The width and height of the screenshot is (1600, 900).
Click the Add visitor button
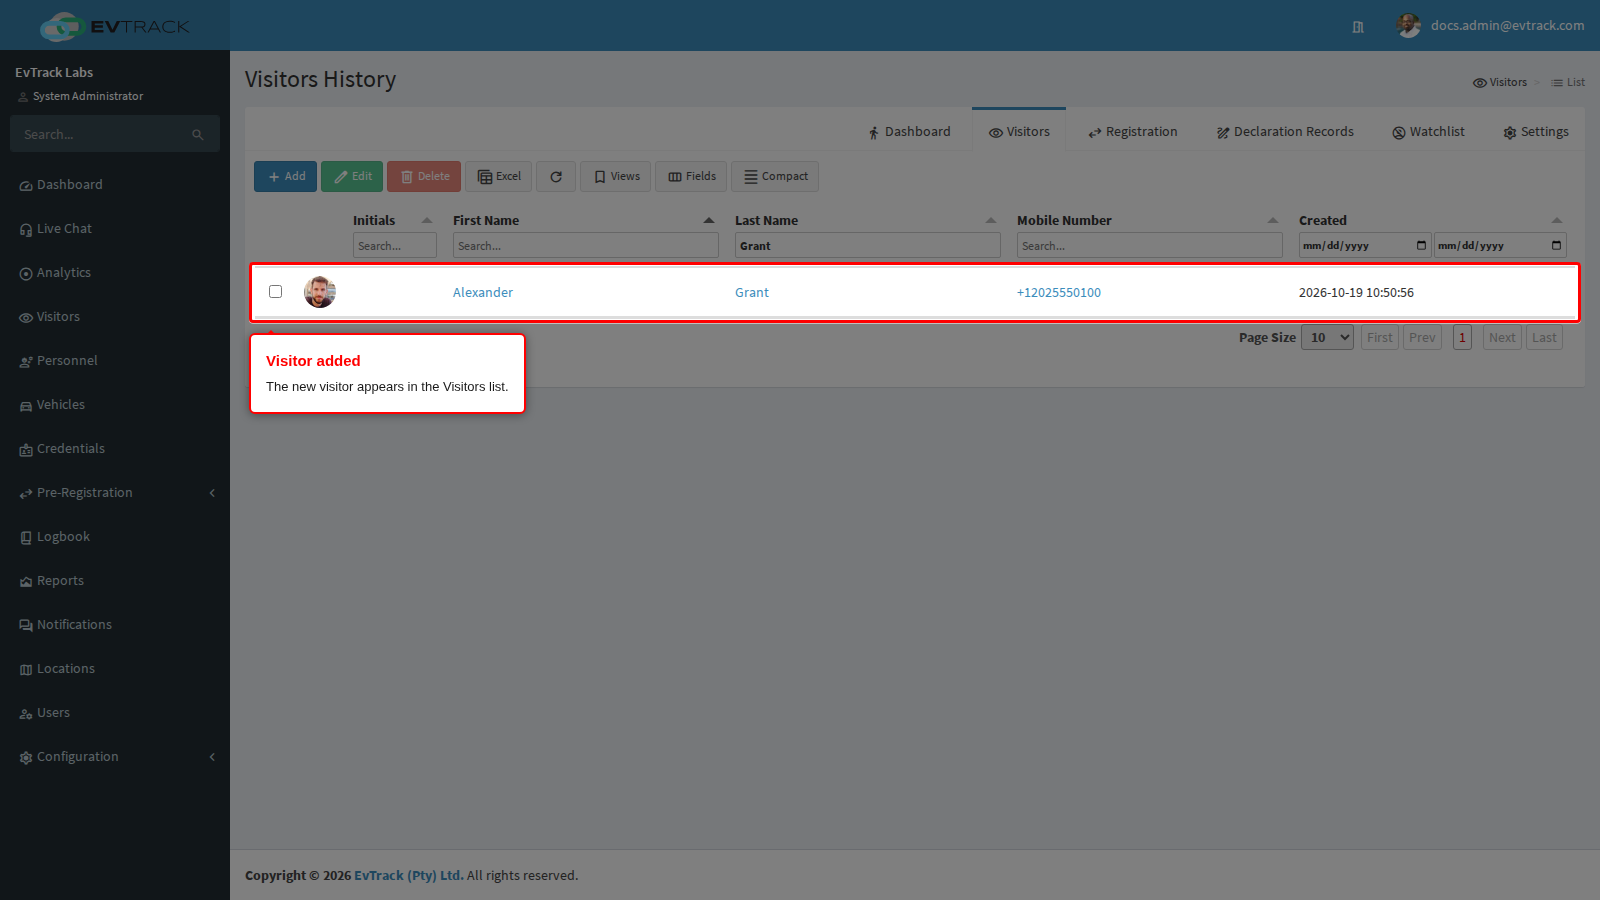[x=285, y=176]
